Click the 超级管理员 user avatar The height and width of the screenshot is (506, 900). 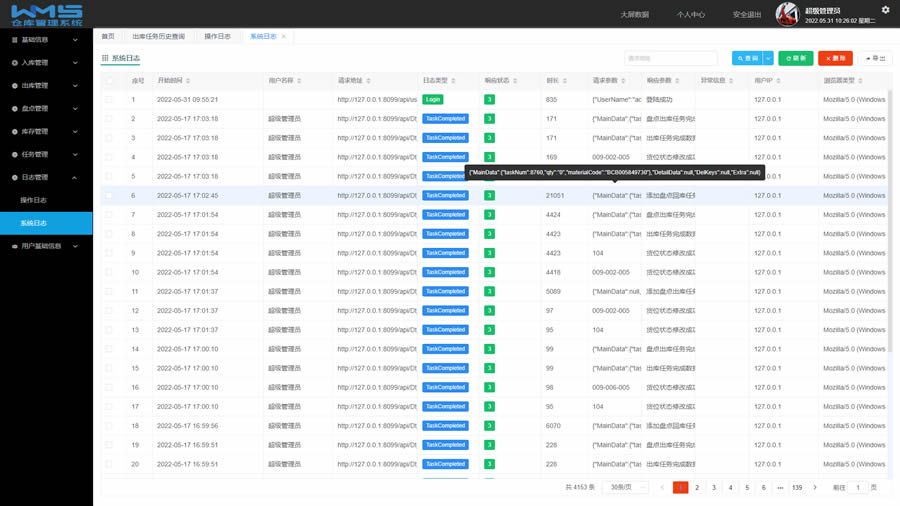tap(787, 14)
